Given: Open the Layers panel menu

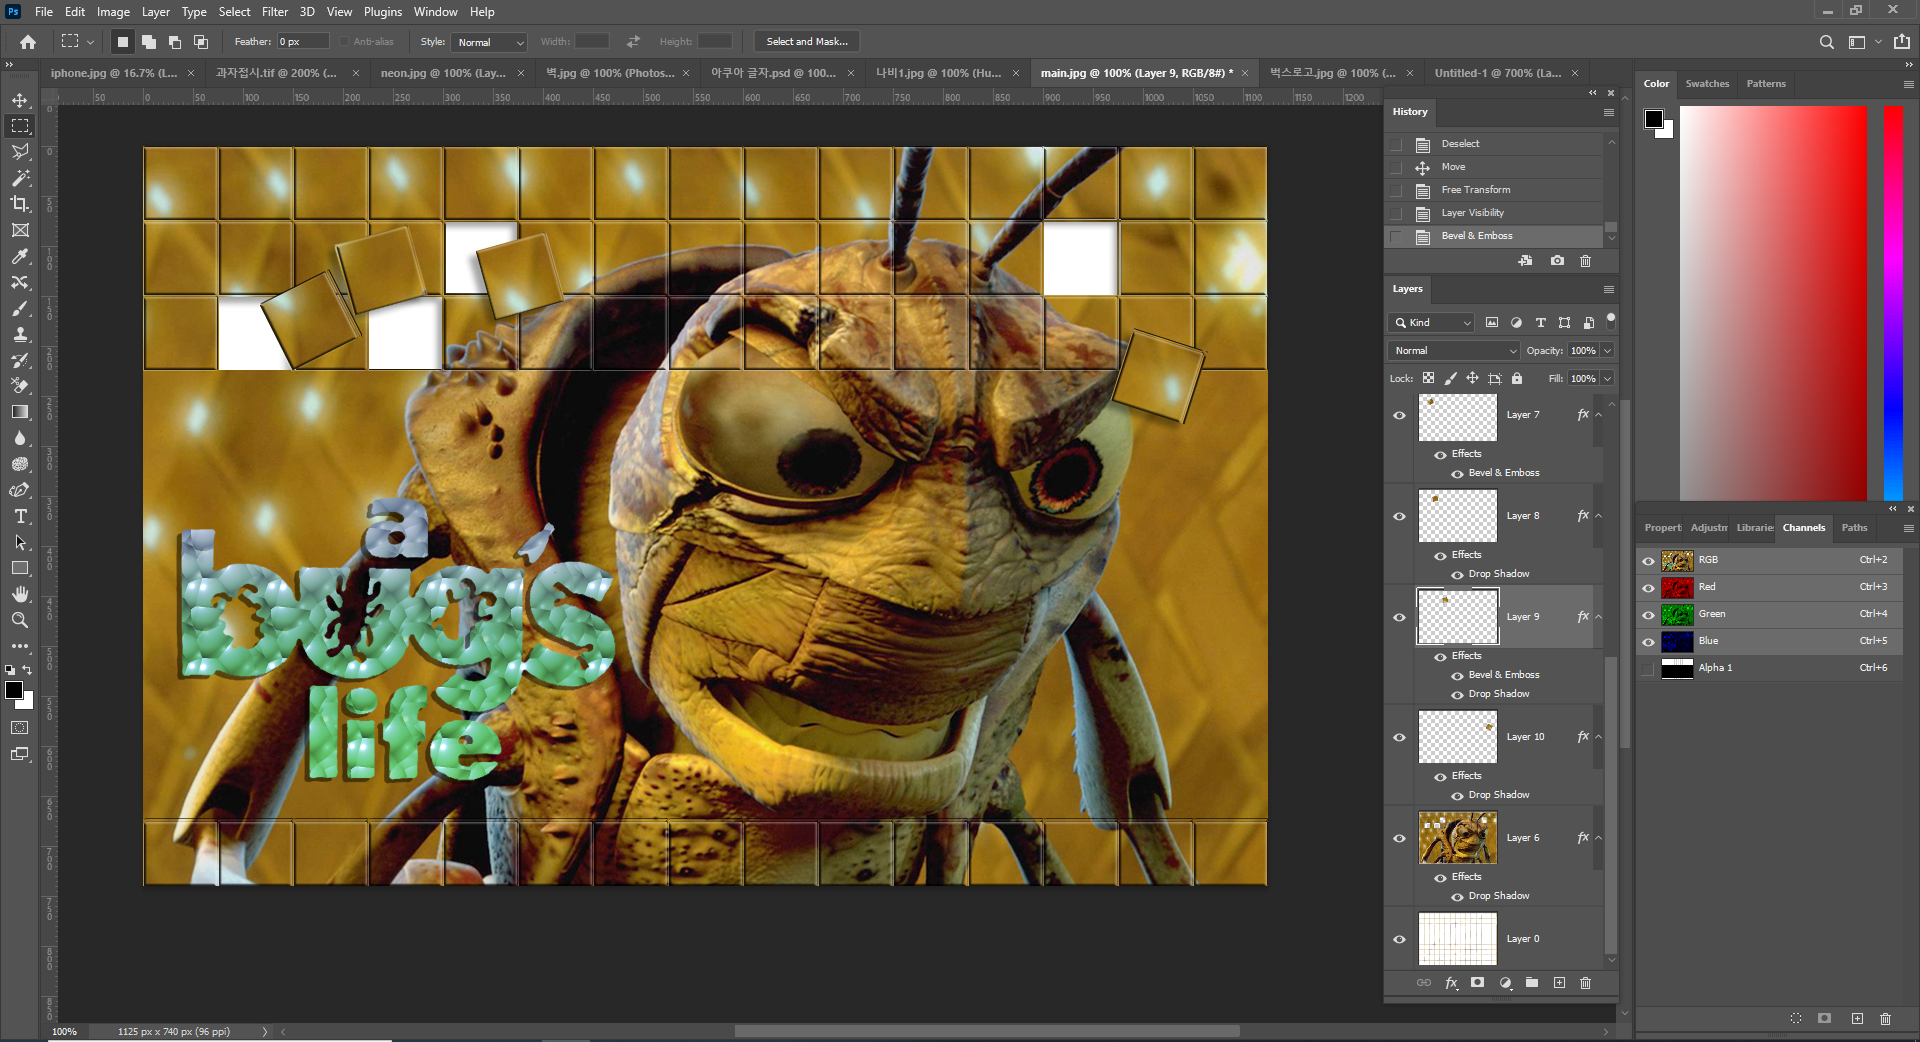Looking at the screenshot, I should 1609,290.
